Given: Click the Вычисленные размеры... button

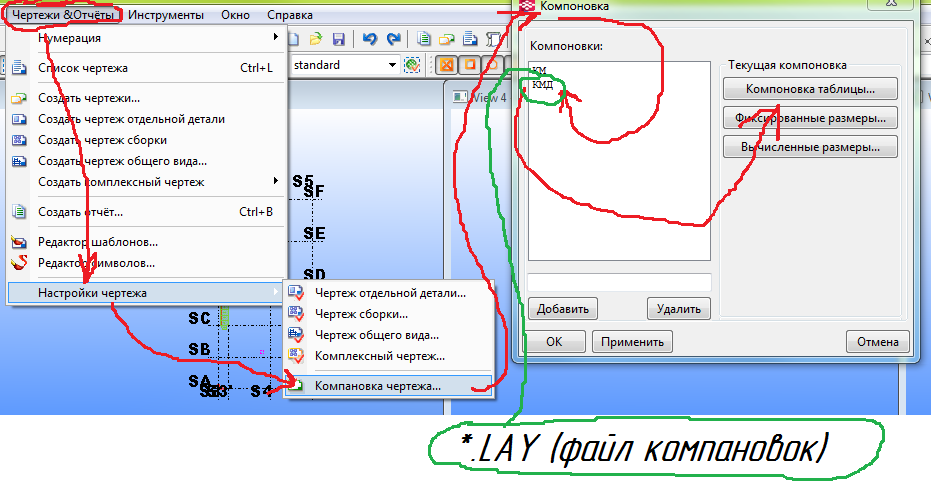Looking at the screenshot, I should click(x=810, y=147).
